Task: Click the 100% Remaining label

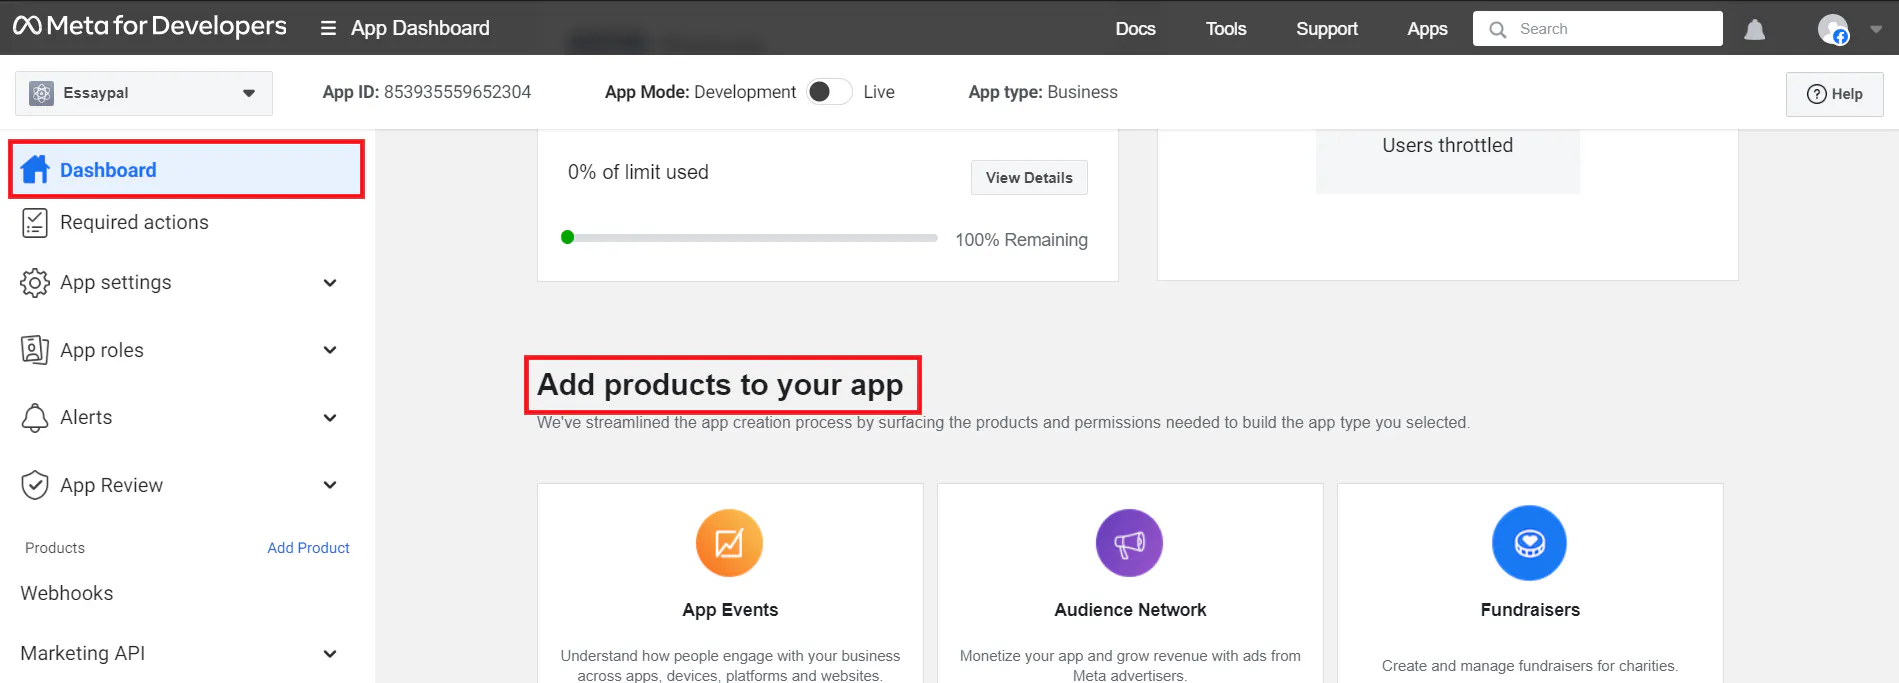Action: click(x=1021, y=240)
